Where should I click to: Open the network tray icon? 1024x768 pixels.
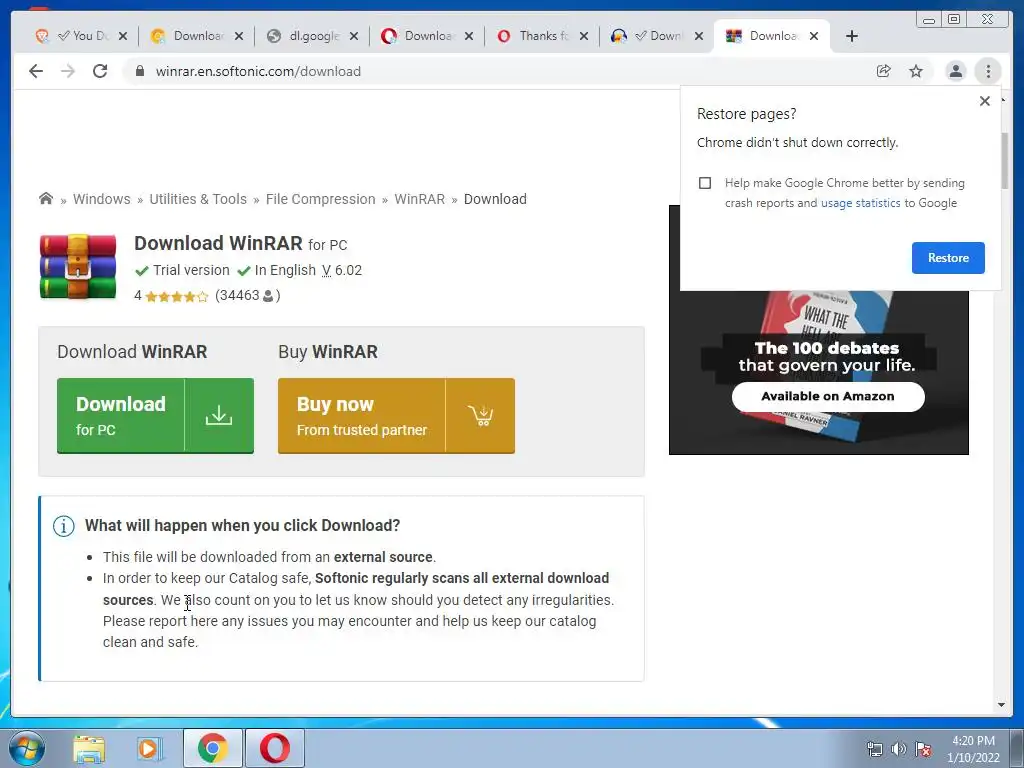tap(874, 749)
